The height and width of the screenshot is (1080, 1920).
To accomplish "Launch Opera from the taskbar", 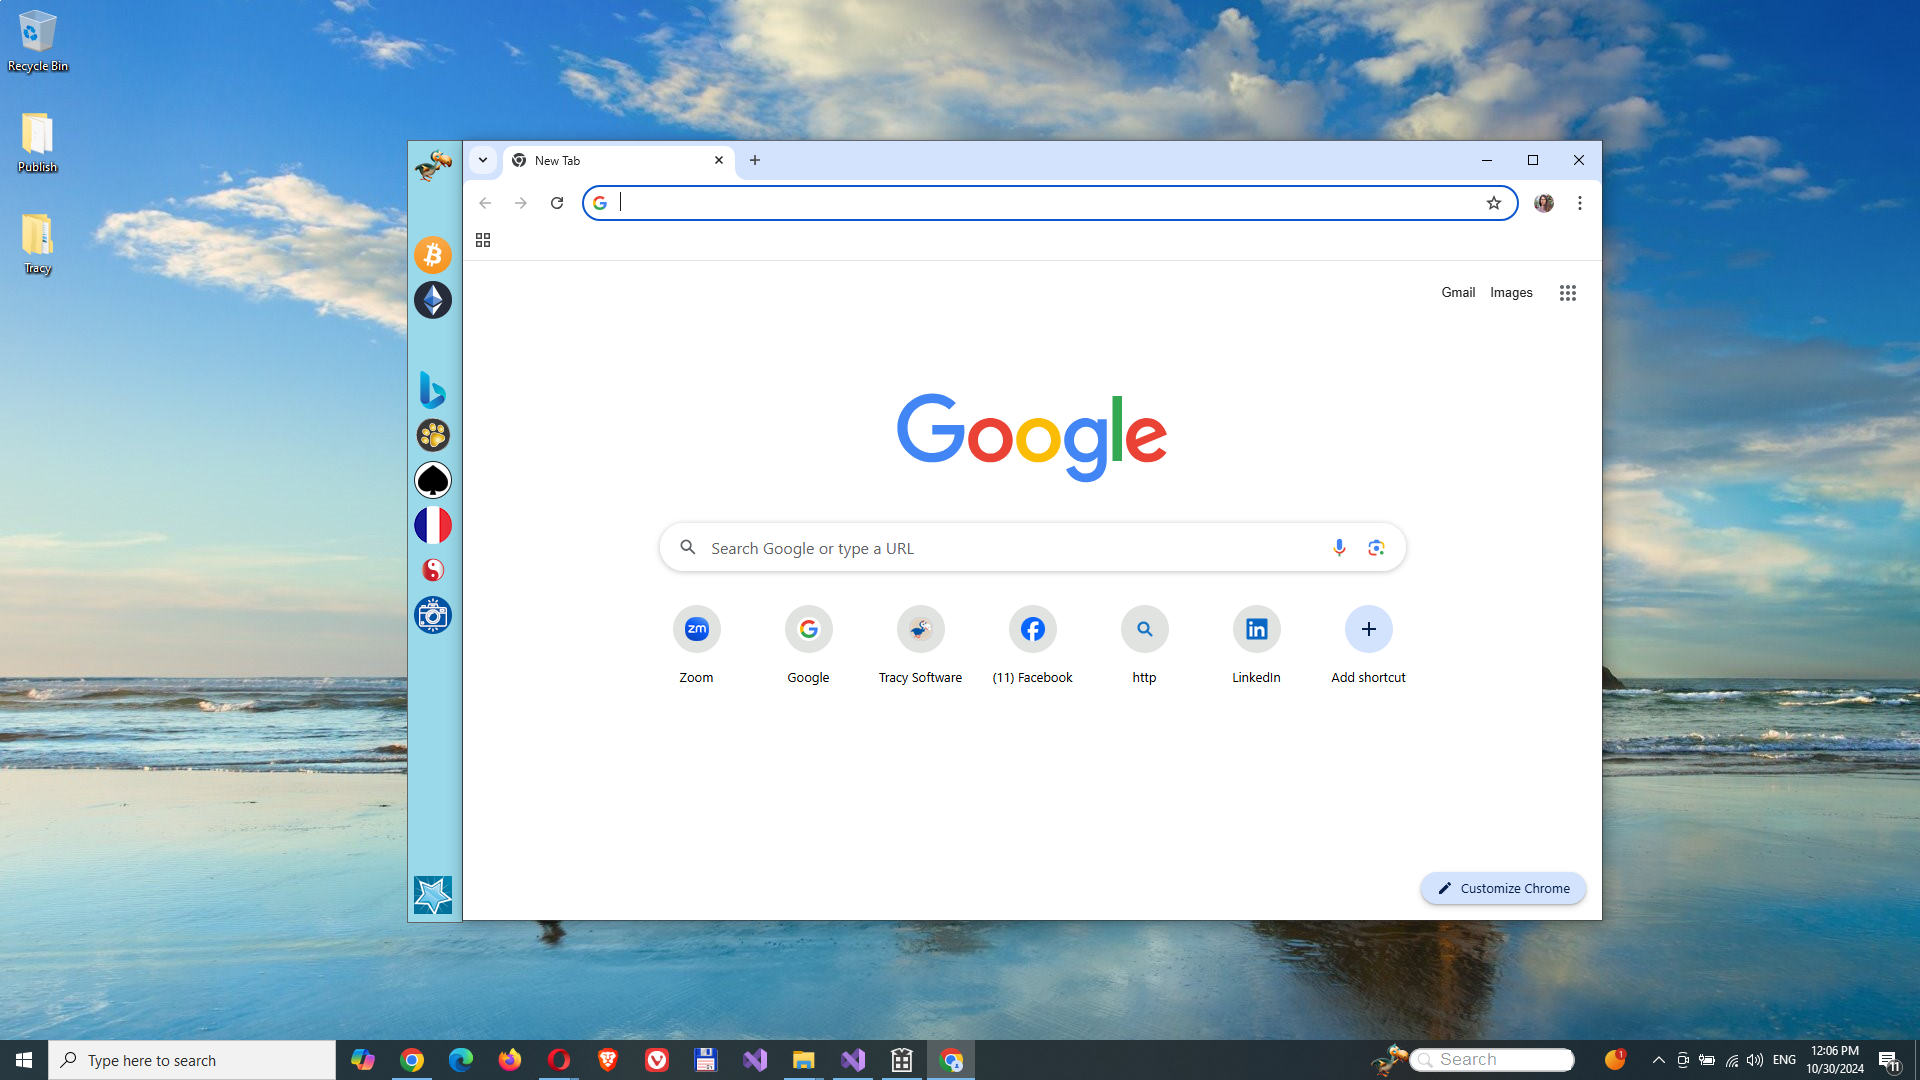I will pos(559,1060).
